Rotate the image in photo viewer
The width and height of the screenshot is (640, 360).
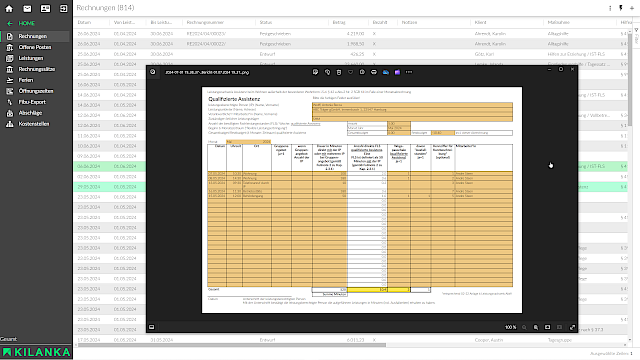pos(327,72)
